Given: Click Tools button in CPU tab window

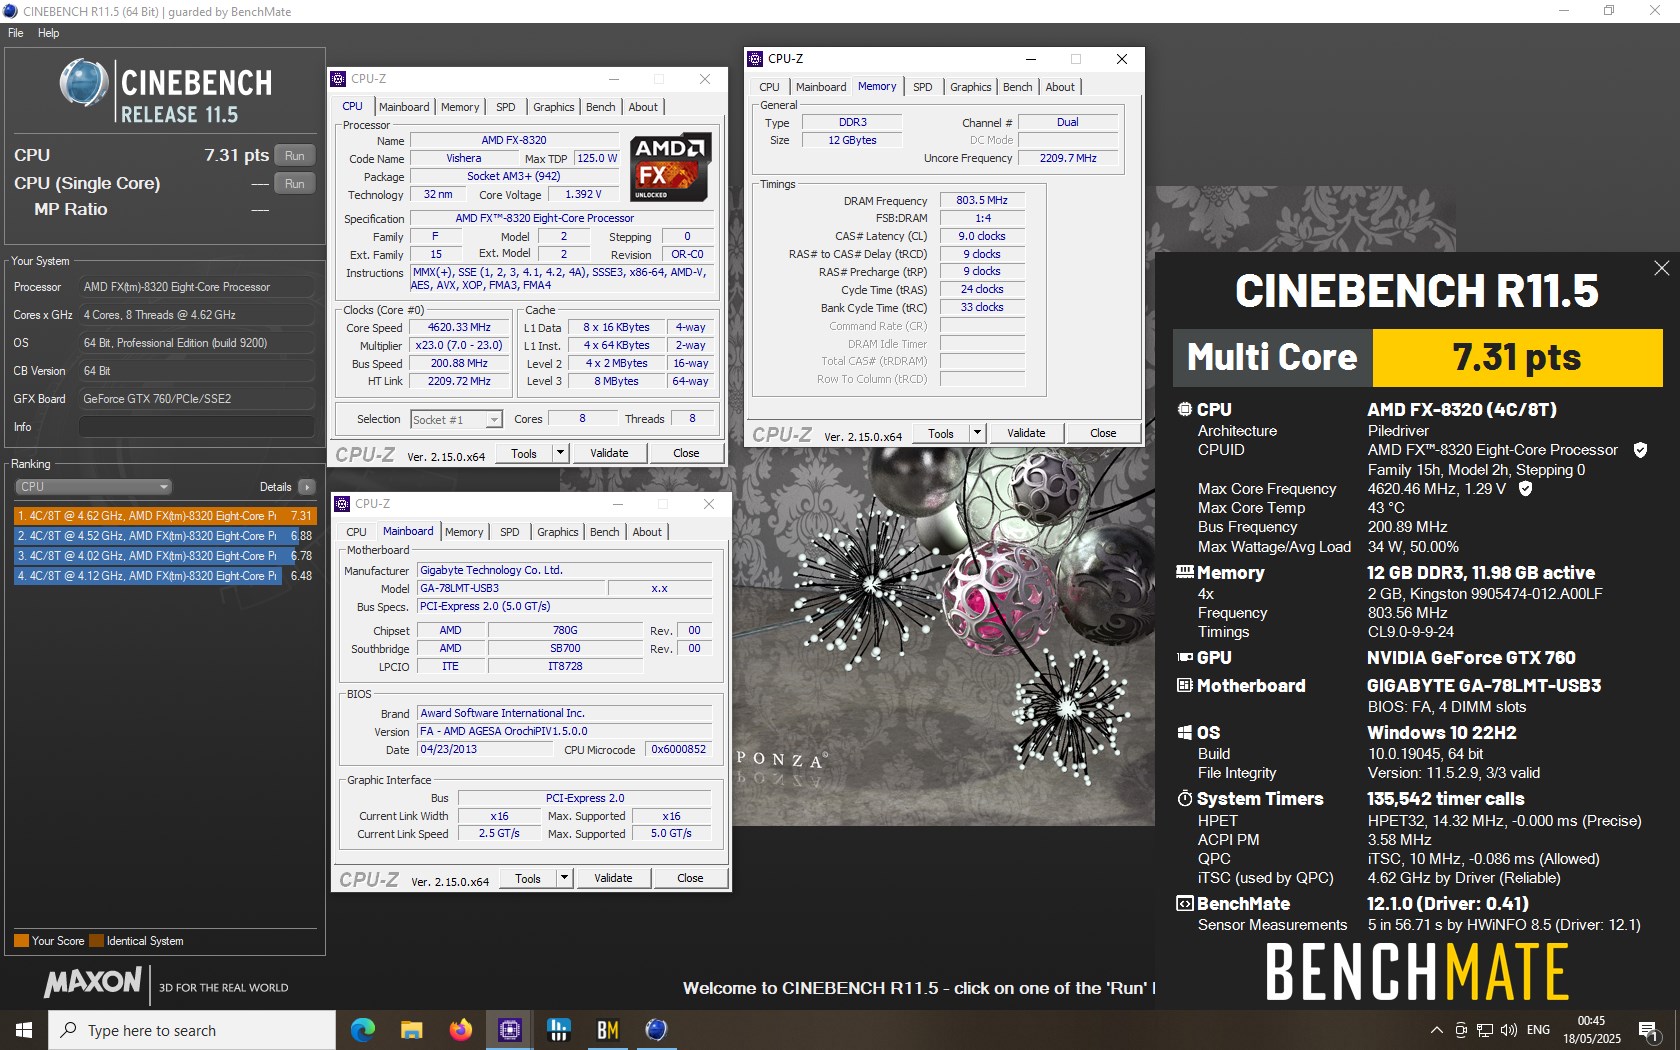Looking at the screenshot, I should (x=524, y=453).
